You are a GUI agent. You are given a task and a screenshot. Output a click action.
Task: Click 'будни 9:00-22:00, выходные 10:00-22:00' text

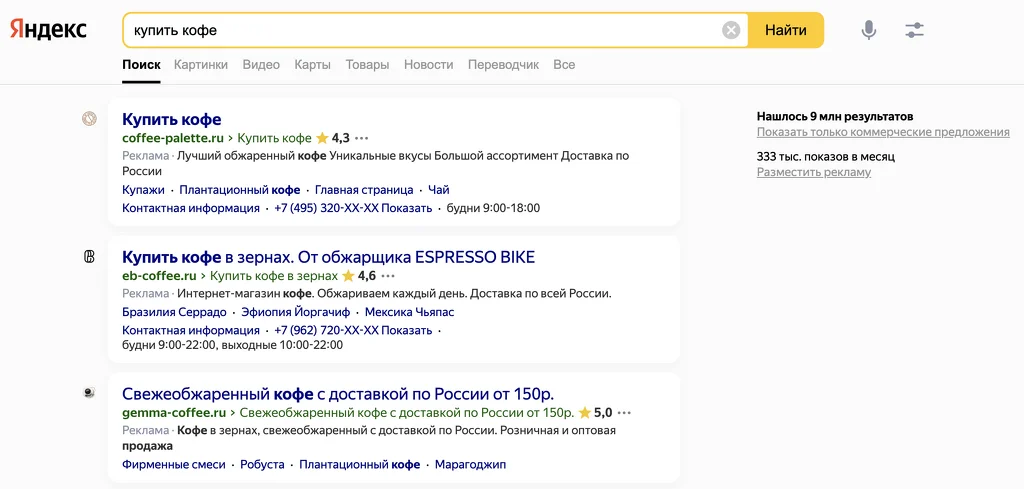pyautogui.click(x=232, y=345)
